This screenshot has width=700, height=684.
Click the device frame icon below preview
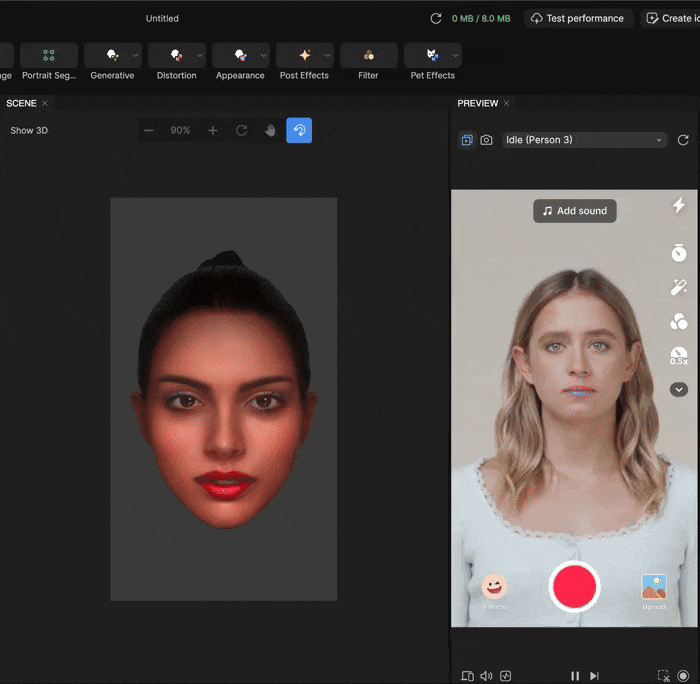pyautogui.click(x=467, y=676)
